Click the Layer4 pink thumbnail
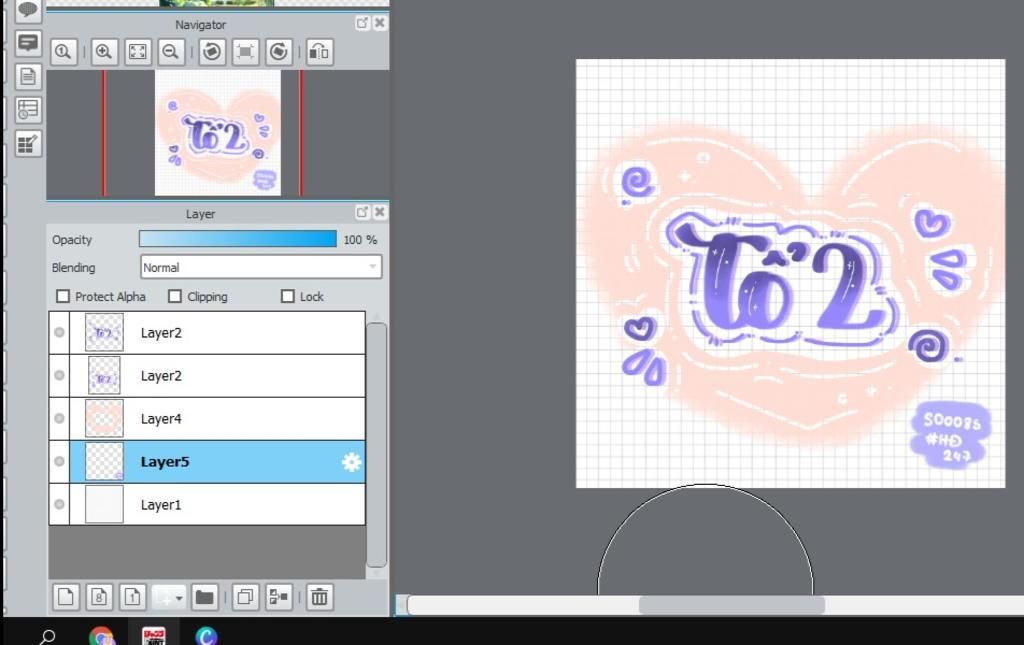Image resolution: width=1024 pixels, height=645 pixels. point(104,418)
